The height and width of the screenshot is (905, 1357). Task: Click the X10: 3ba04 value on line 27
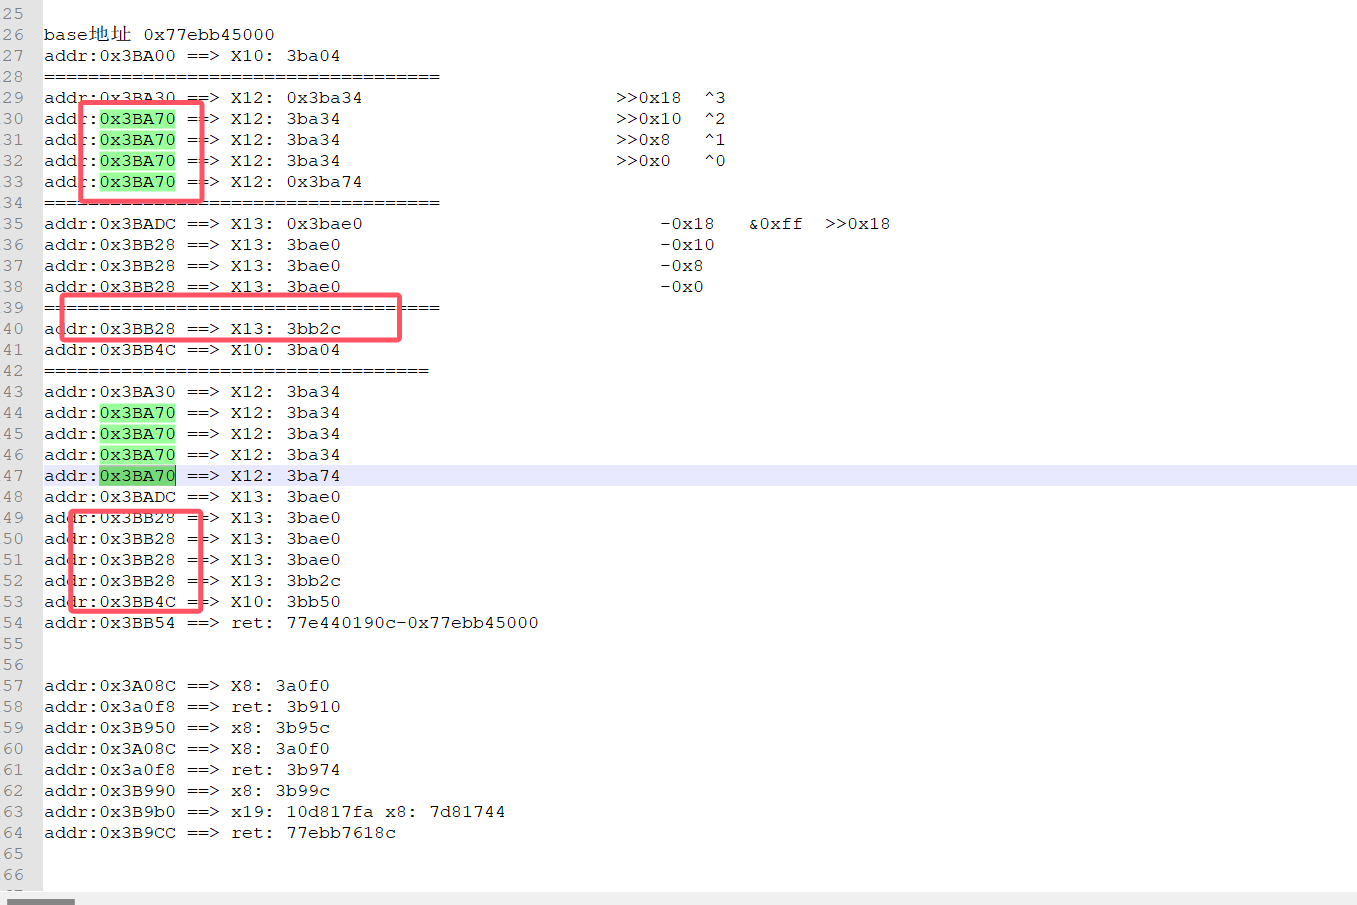(x=285, y=56)
